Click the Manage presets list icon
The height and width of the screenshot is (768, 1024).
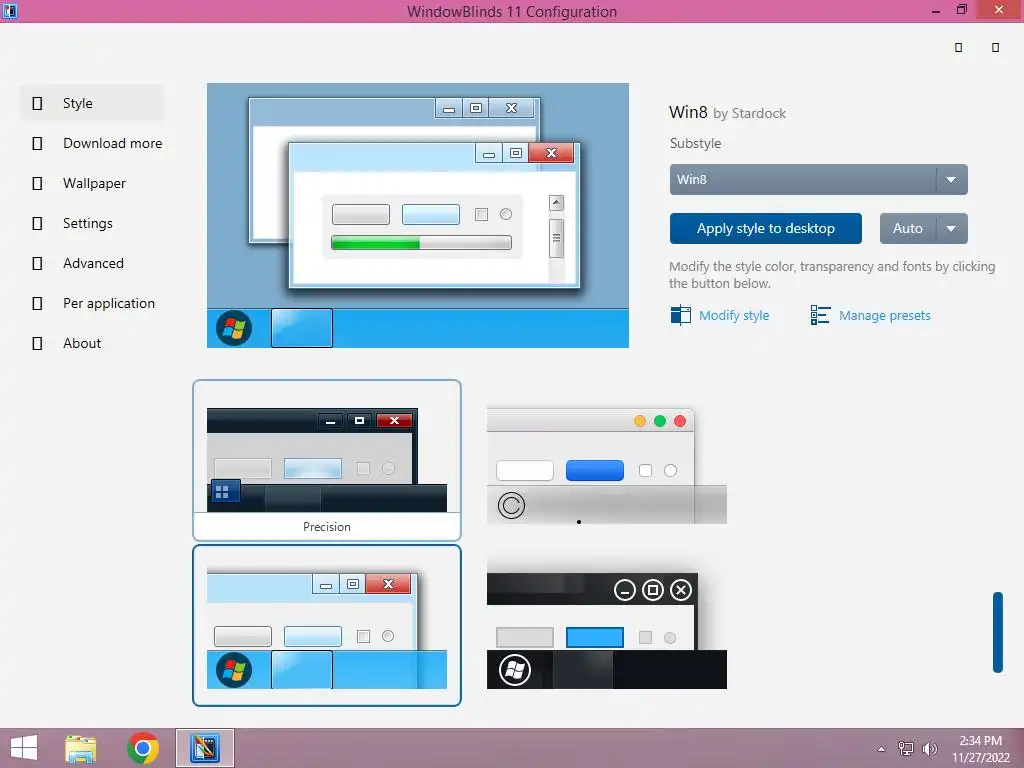point(820,315)
